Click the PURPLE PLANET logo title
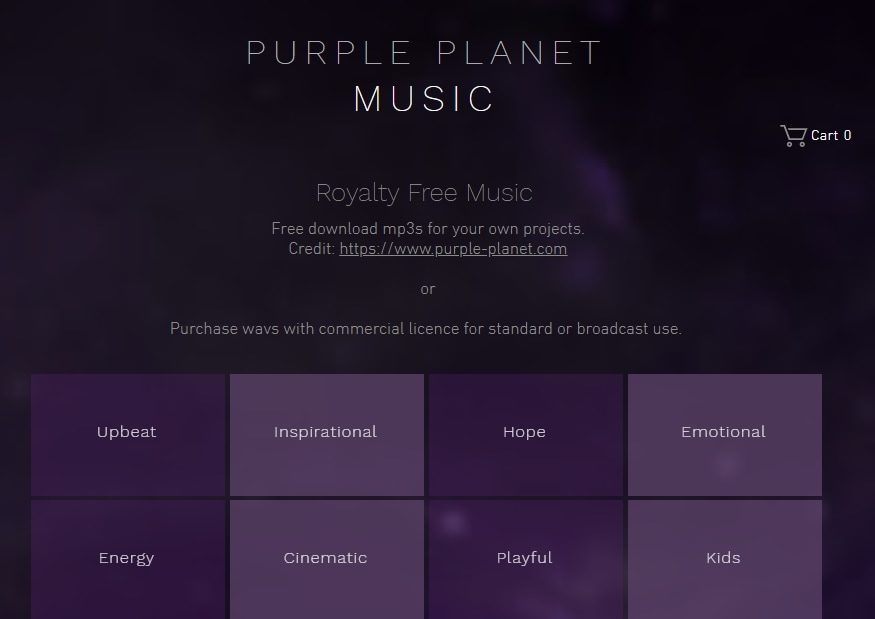 425,52
